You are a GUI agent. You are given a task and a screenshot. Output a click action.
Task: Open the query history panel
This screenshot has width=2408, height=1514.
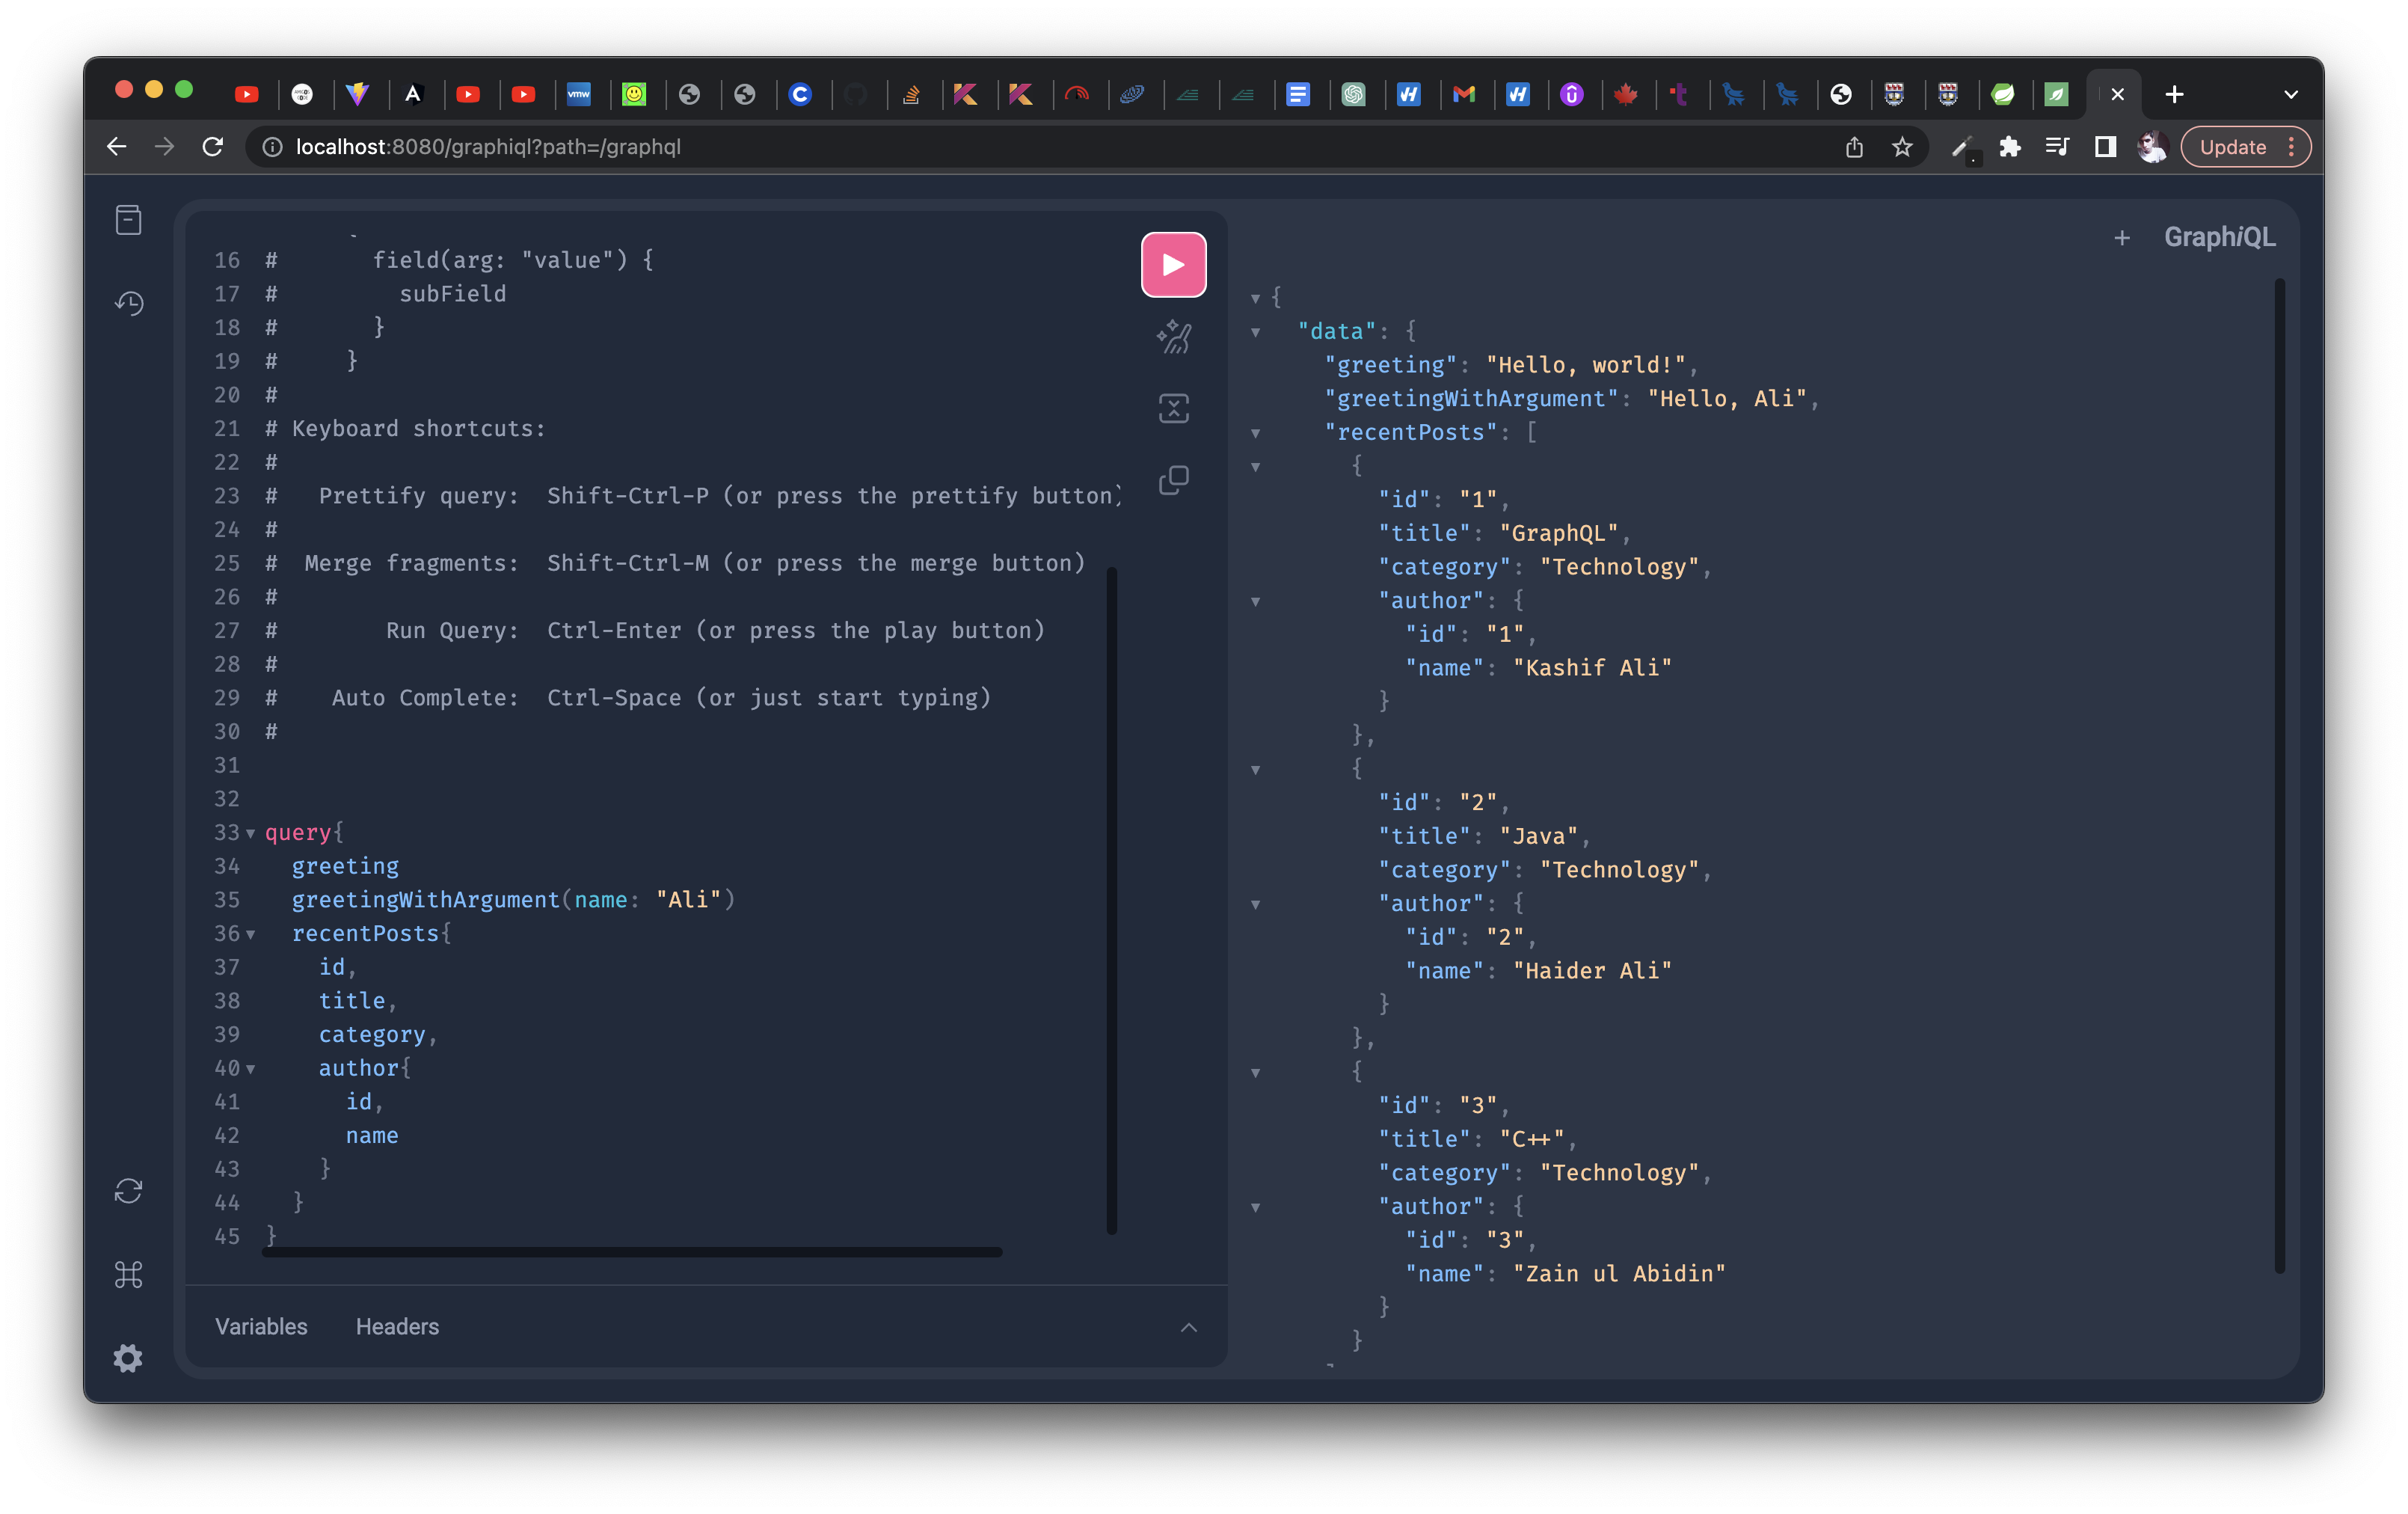tap(129, 303)
